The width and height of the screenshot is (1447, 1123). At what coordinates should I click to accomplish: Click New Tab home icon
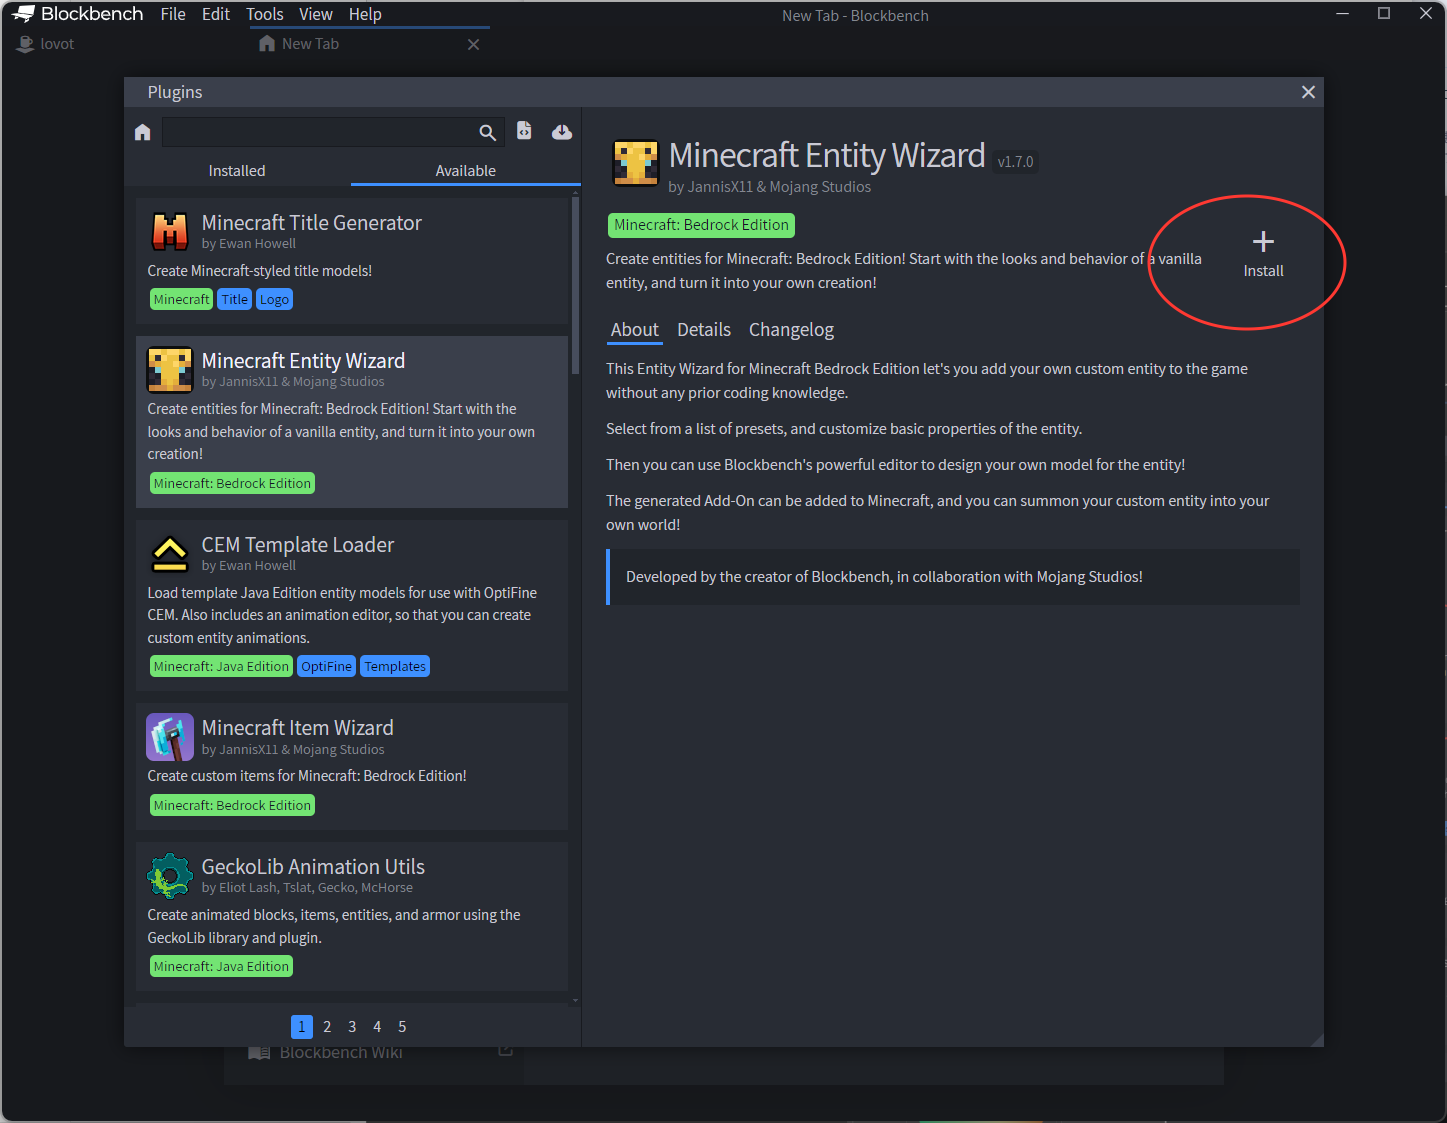click(267, 44)
